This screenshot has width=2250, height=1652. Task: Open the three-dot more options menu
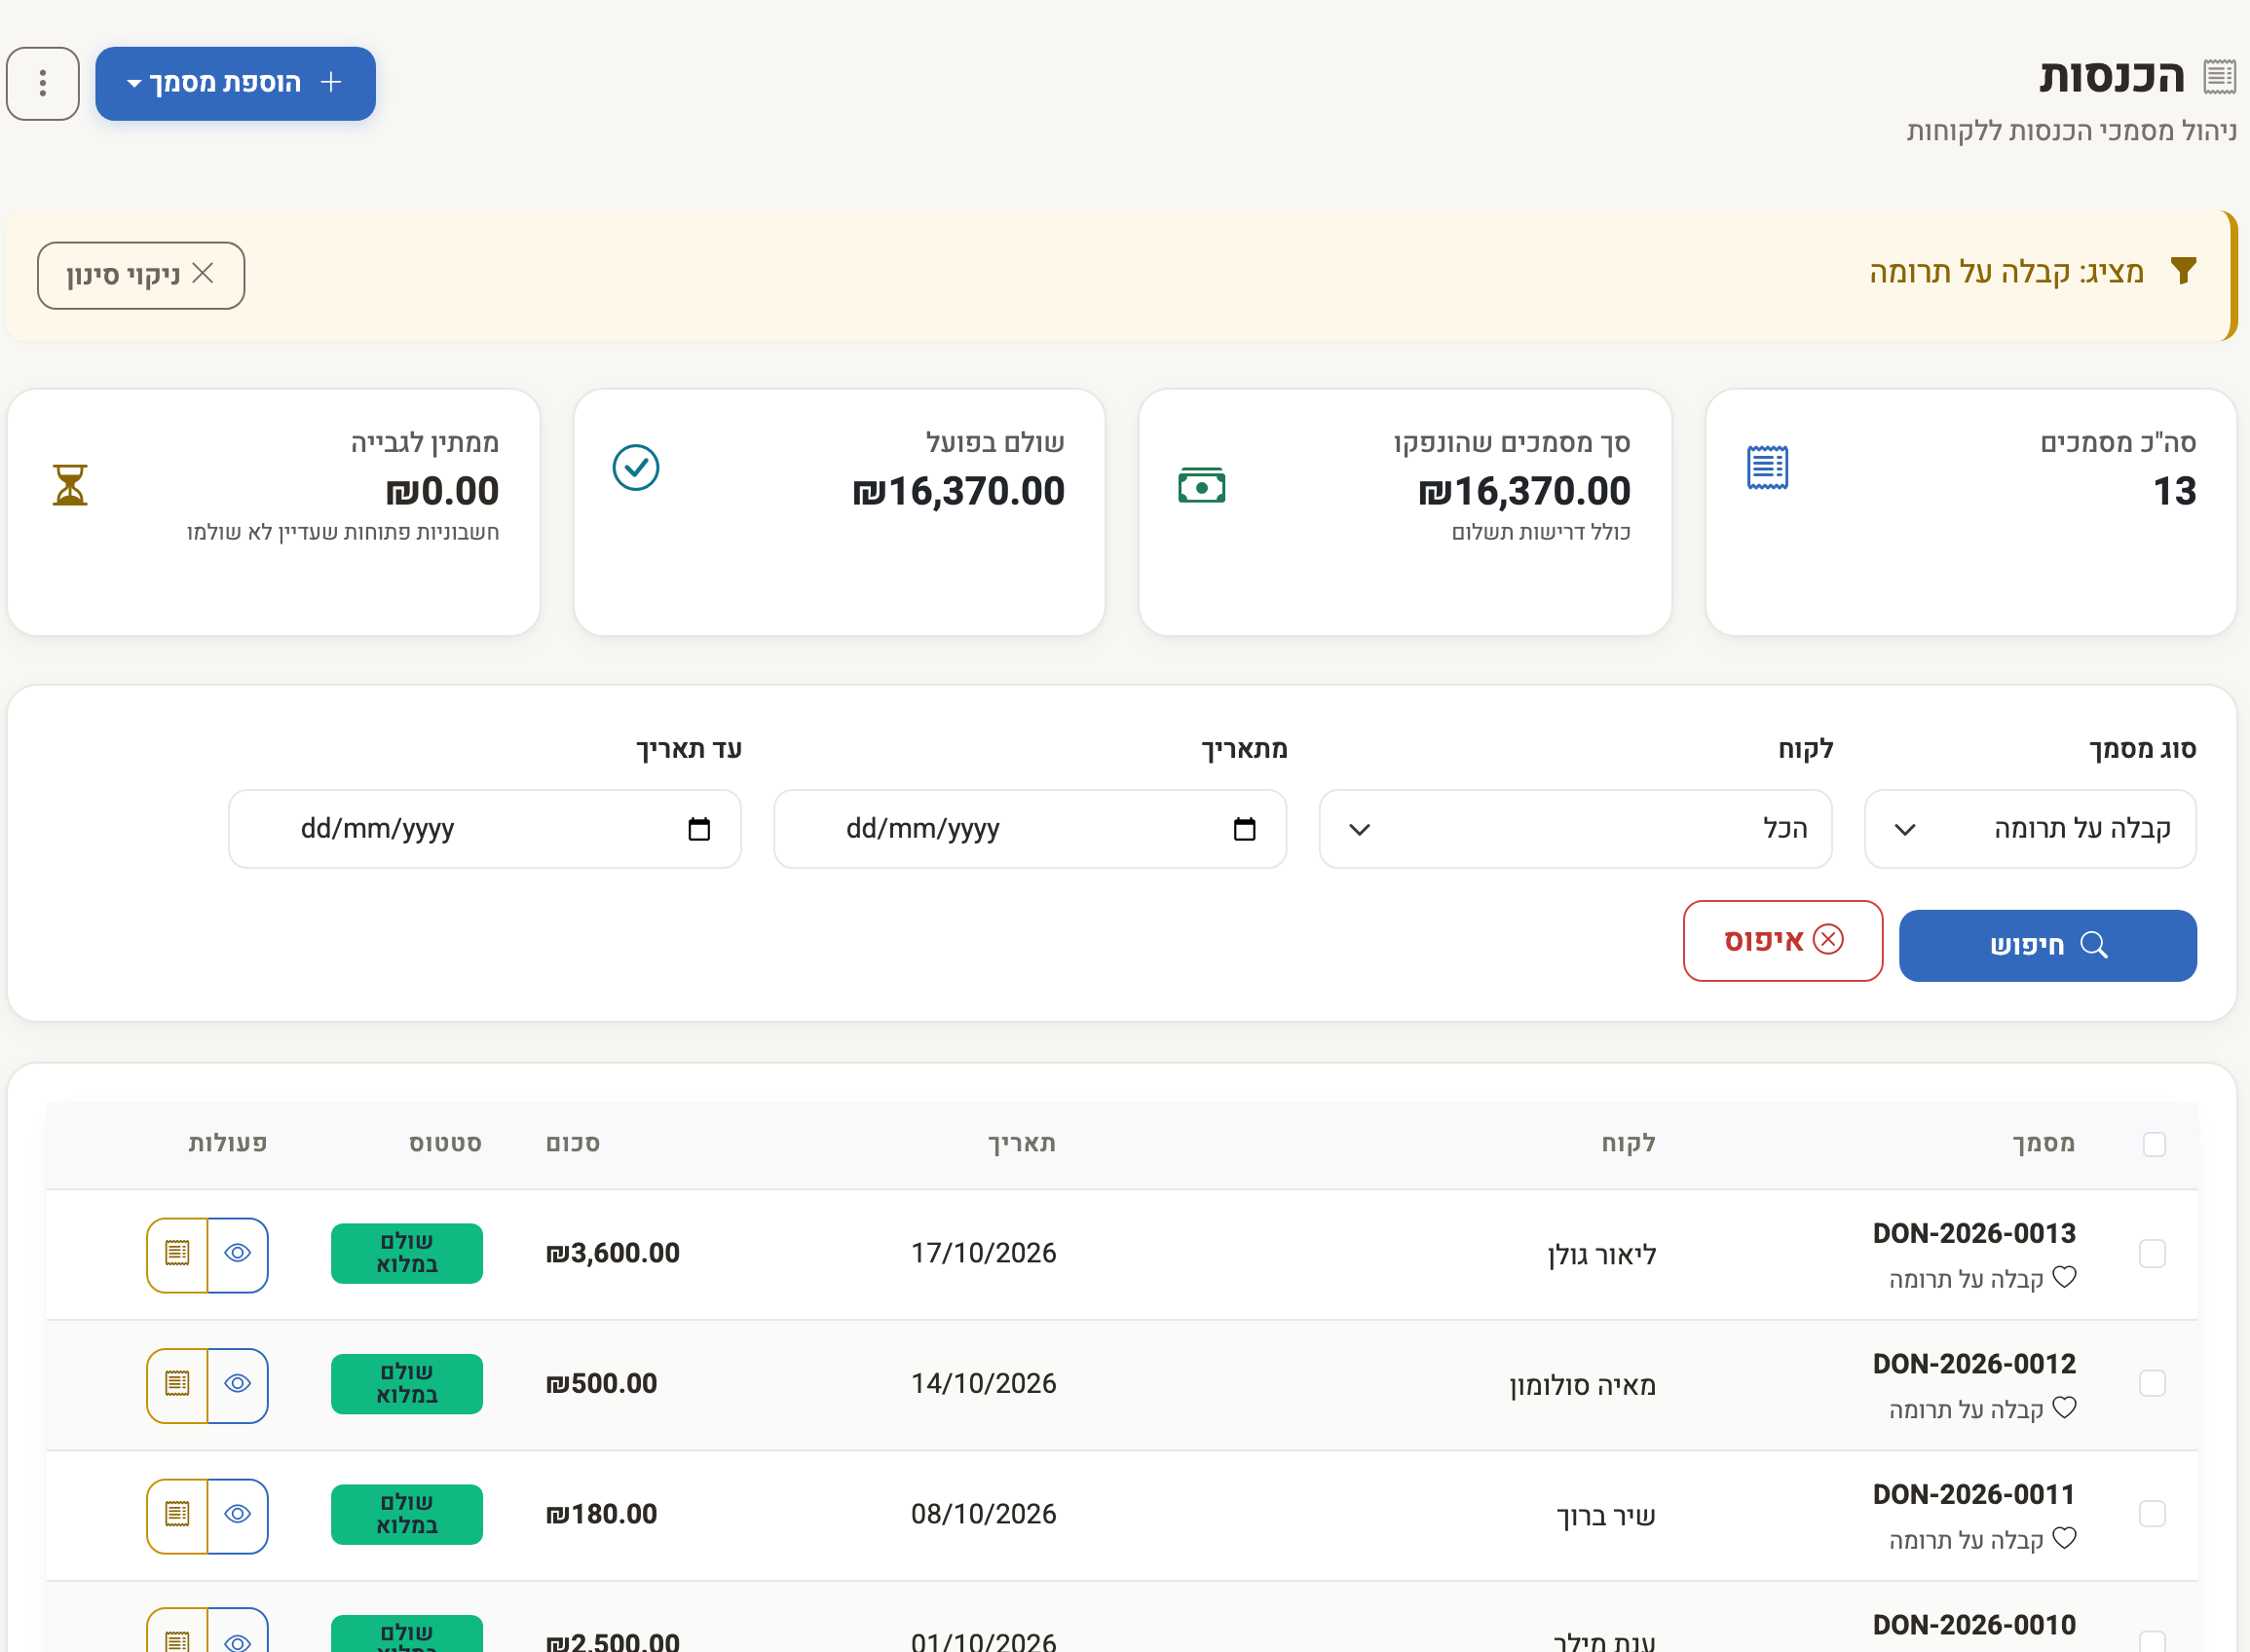pyautogui.click(x=43, y=83)
